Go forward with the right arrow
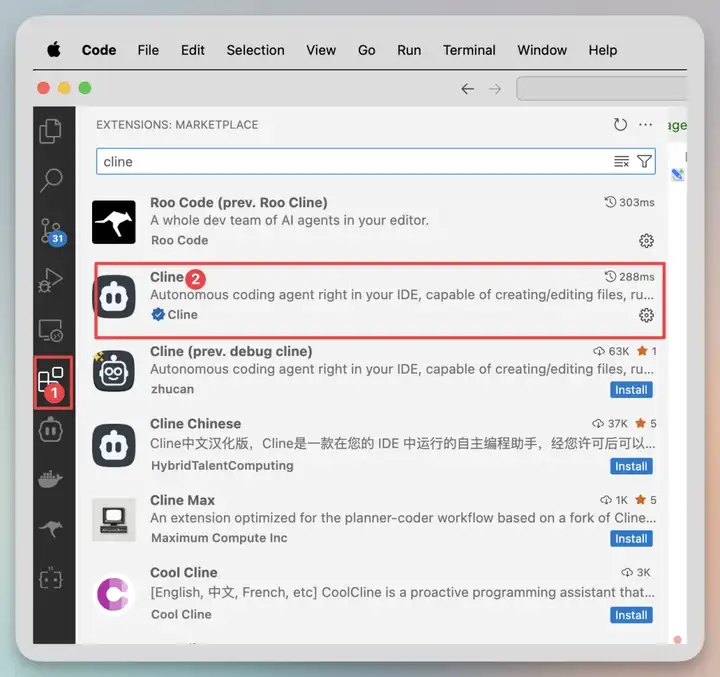Viewport: 720px width, 677px height. [x=495, y=89]
